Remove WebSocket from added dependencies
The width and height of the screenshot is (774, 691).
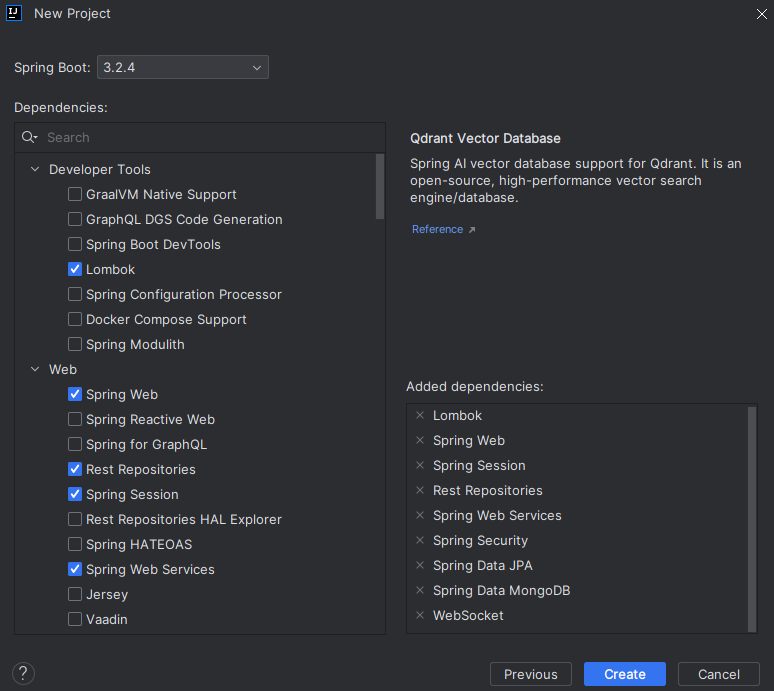pos(420,616)
